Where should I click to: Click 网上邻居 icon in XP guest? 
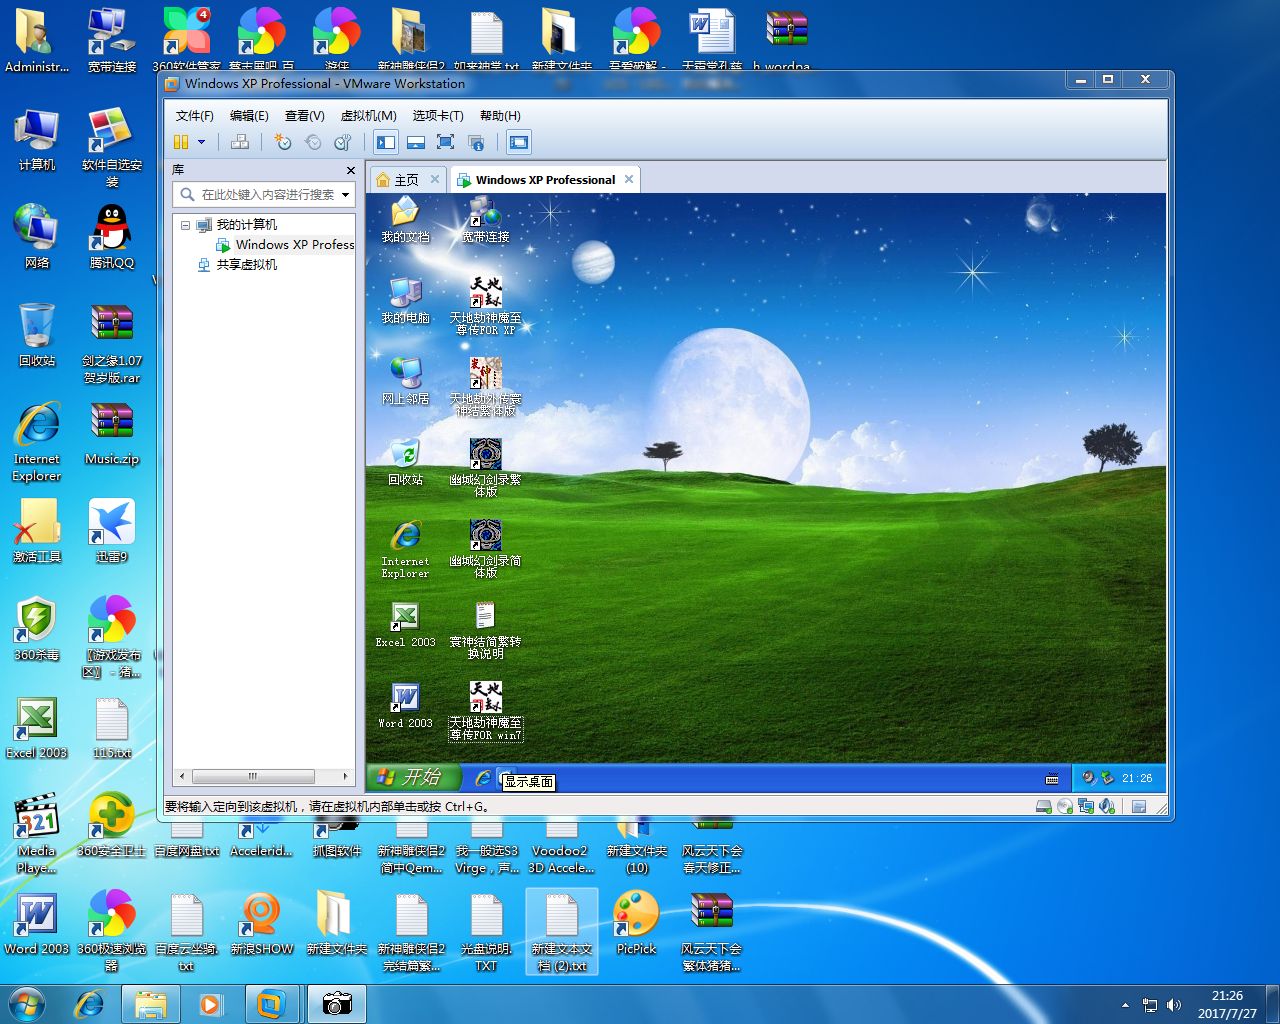(405, 381)
